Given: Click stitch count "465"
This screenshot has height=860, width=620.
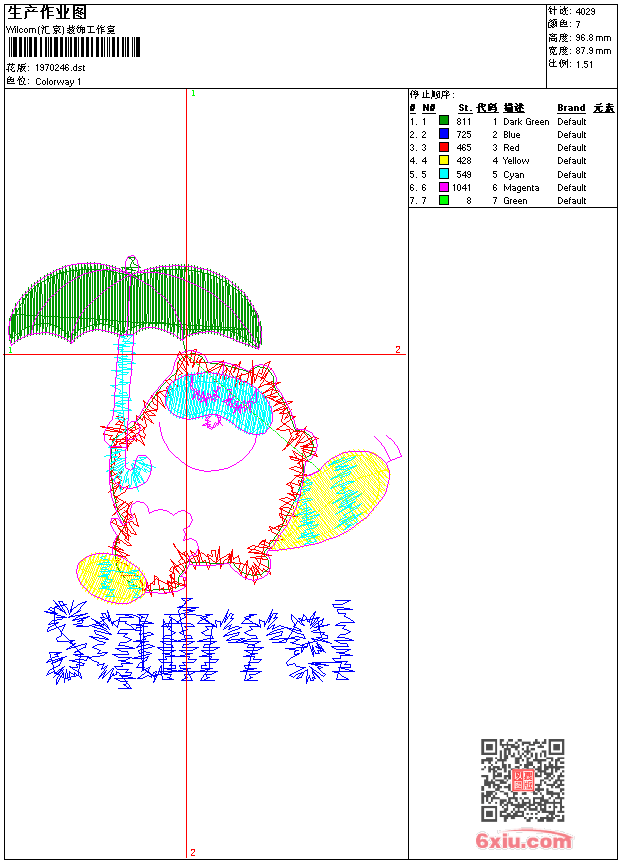Looking at the screenshot, I should tap(464, 148).
